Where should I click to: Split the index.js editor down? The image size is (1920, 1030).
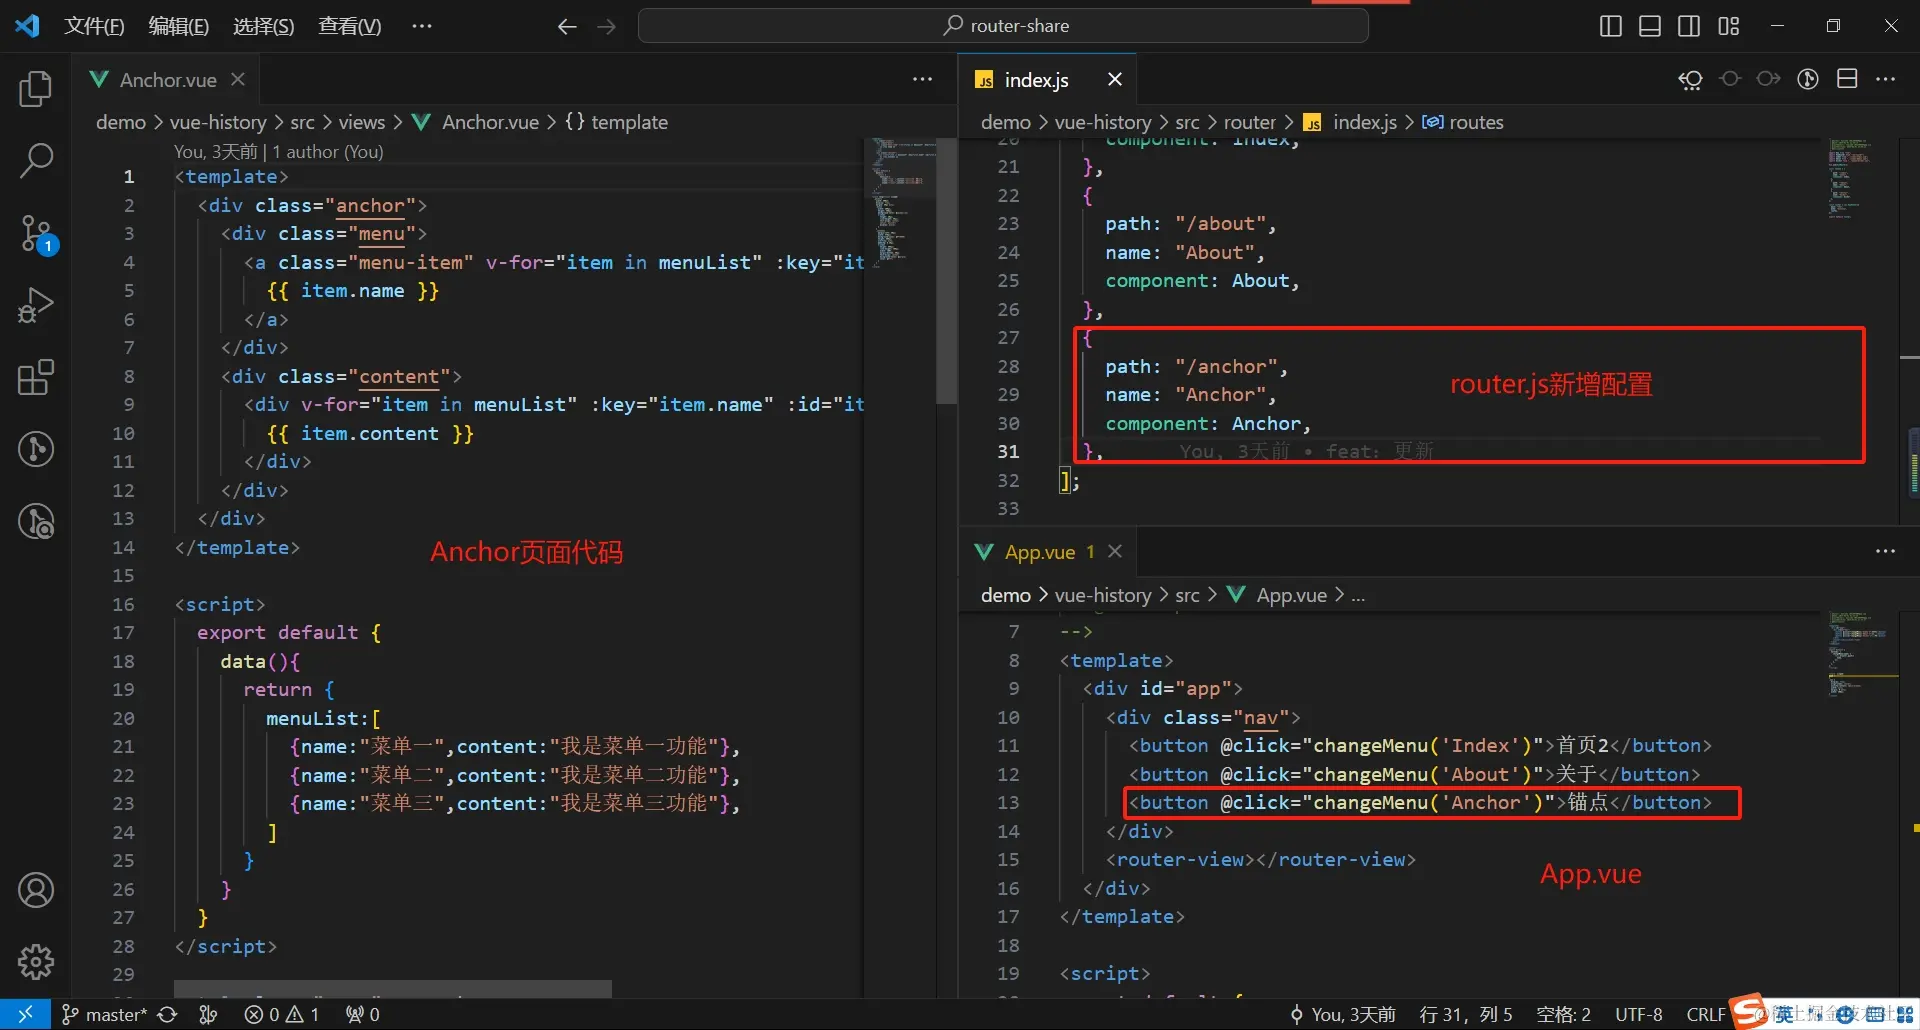(1847, 80)
